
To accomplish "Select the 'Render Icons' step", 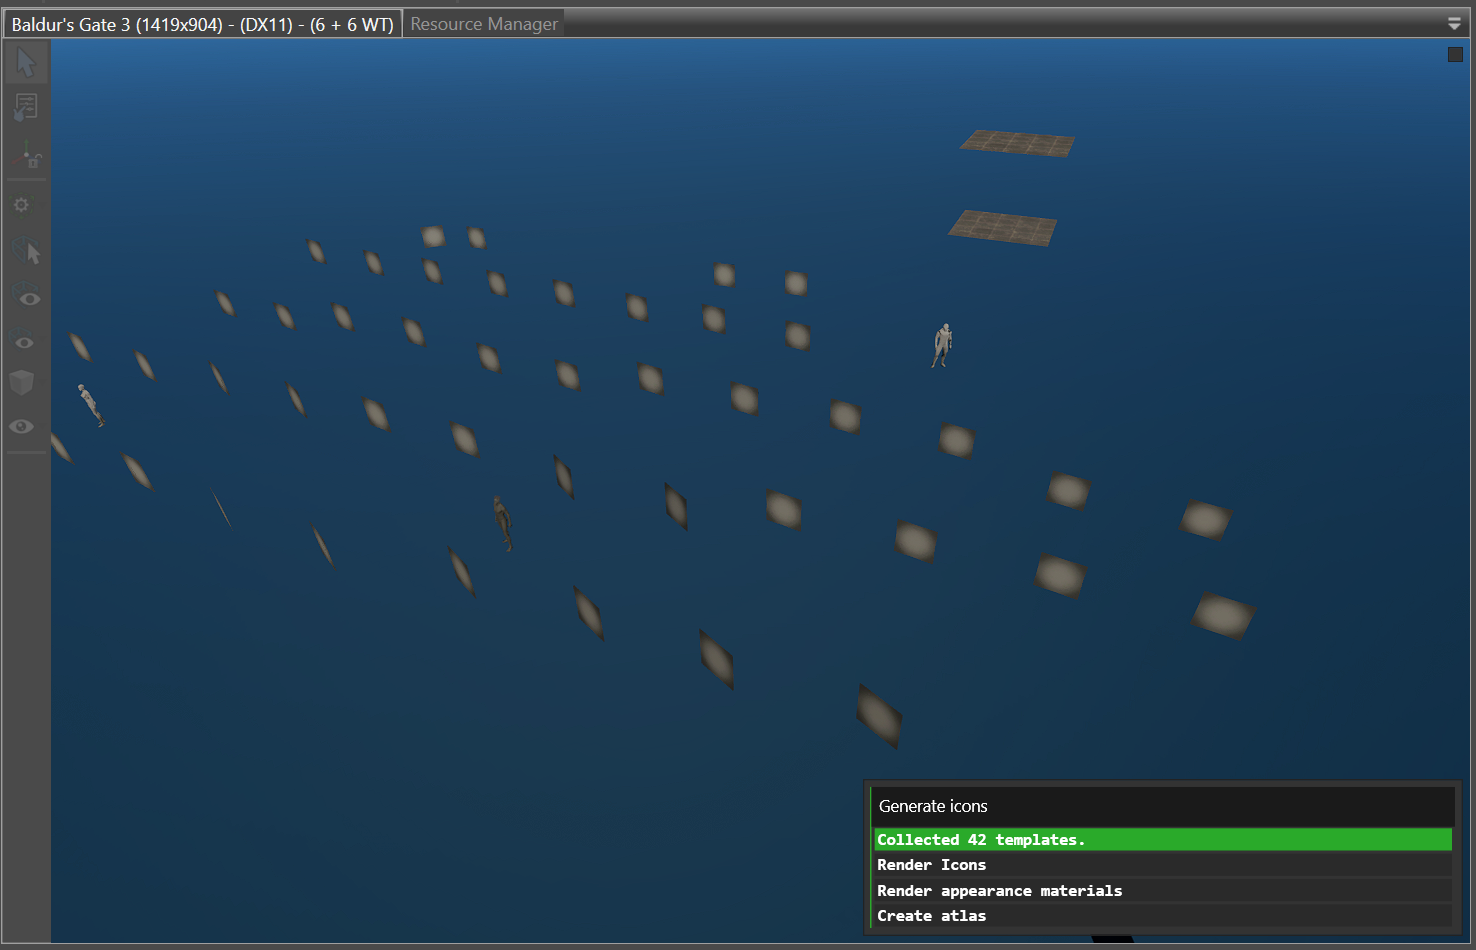I will [1163, 865].
